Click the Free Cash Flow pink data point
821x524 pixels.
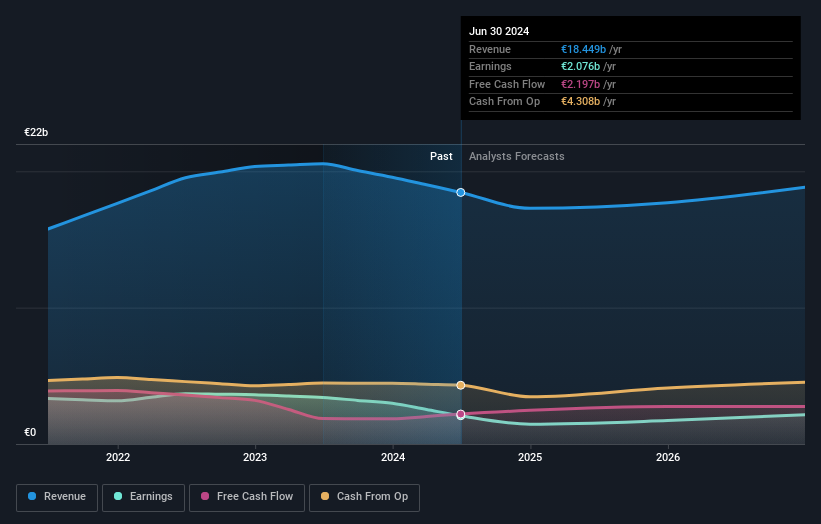461,414
